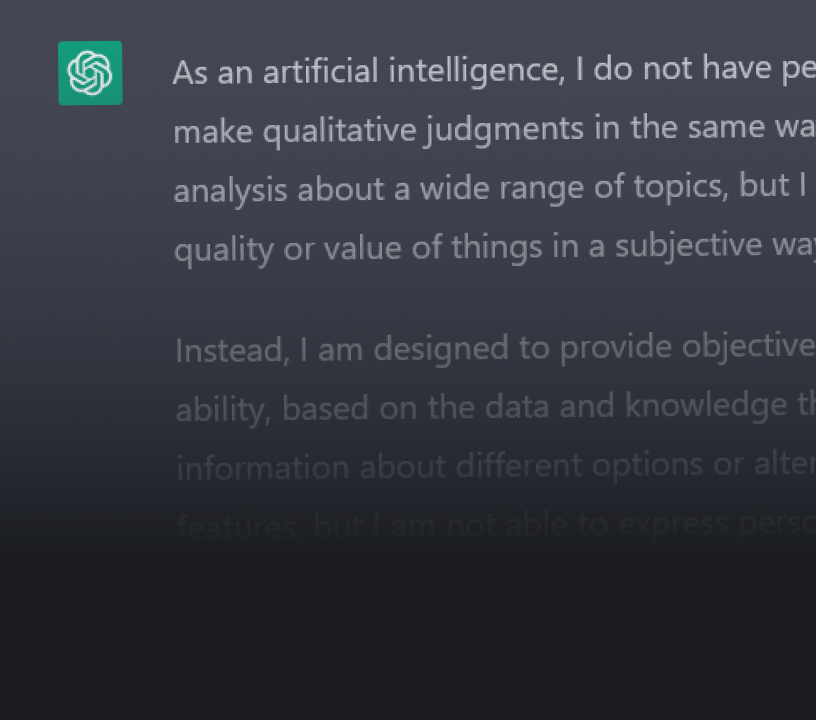Click the green ChatGPT avatar icon

point(91,73)
